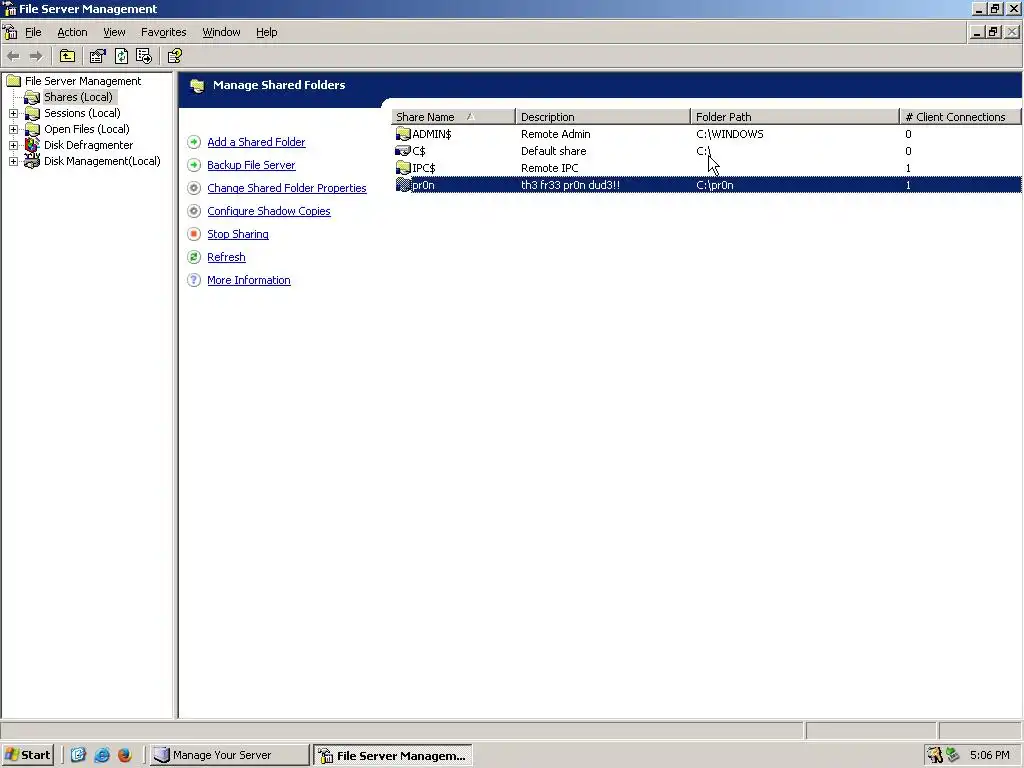Image resolution: width=1024 pixels, height=768 pixels.
Task: Click the Help toolbar icon
Action: pyautogui.click(x=174, y=56)
